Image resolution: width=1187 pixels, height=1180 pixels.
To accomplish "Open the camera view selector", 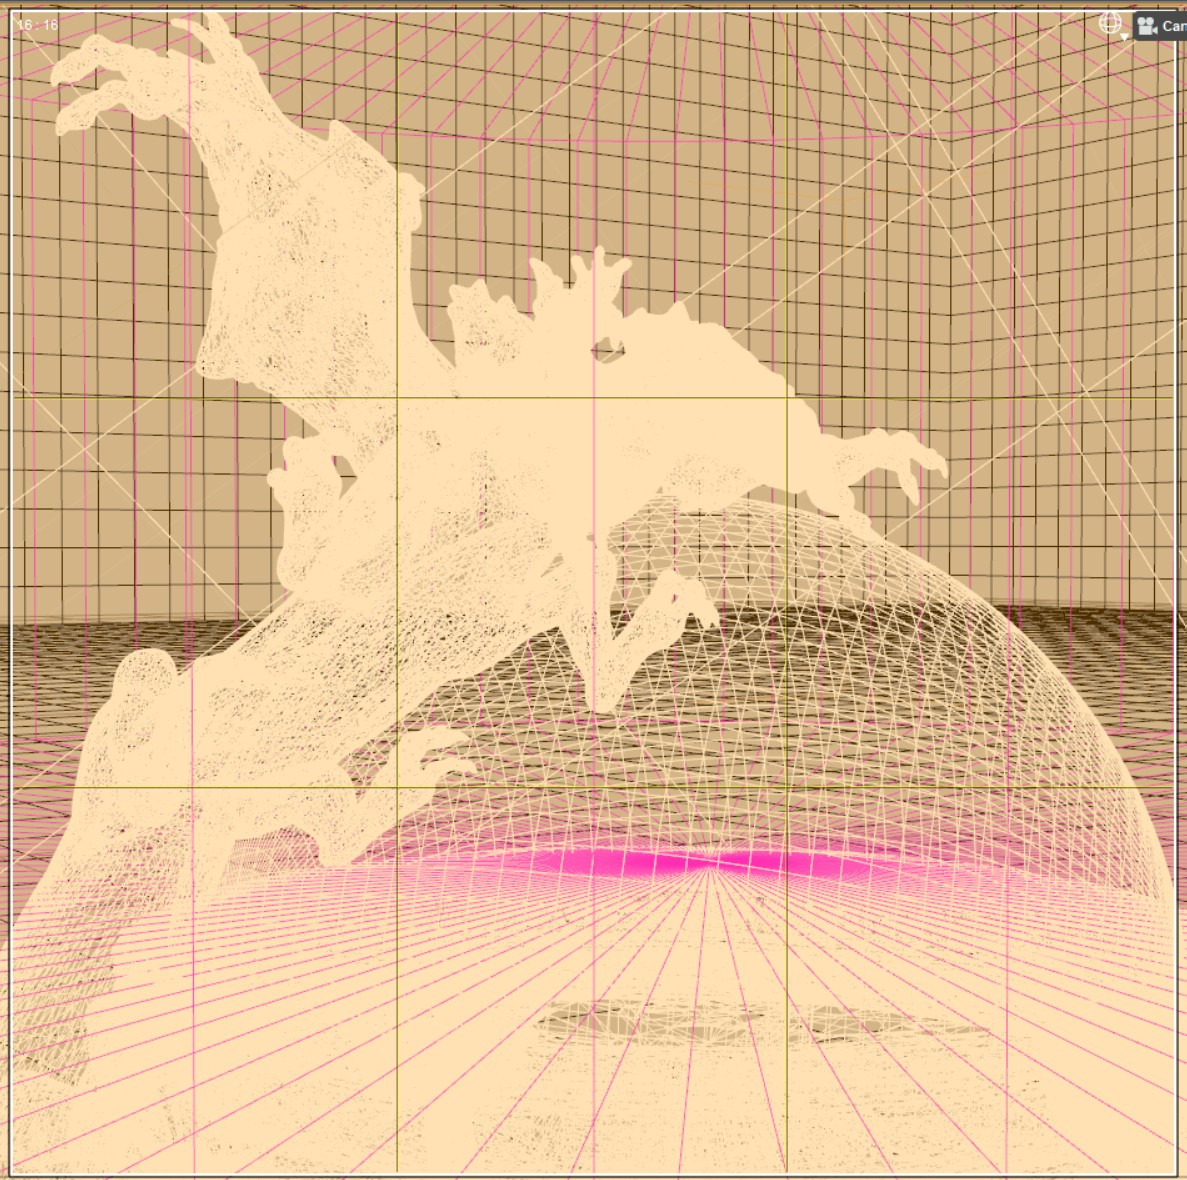I will 1160,26.
